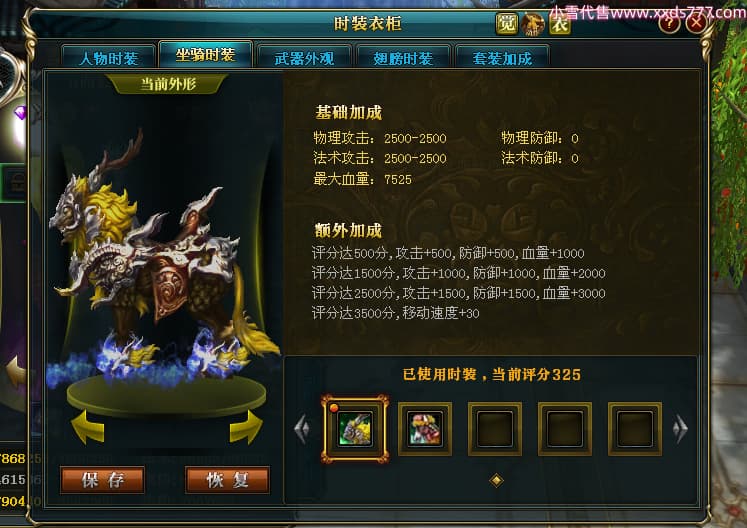The width and height of the screenshot is (747, 528).
Task: Select the active 坐骑时装 tab
Action: (205, 54)
